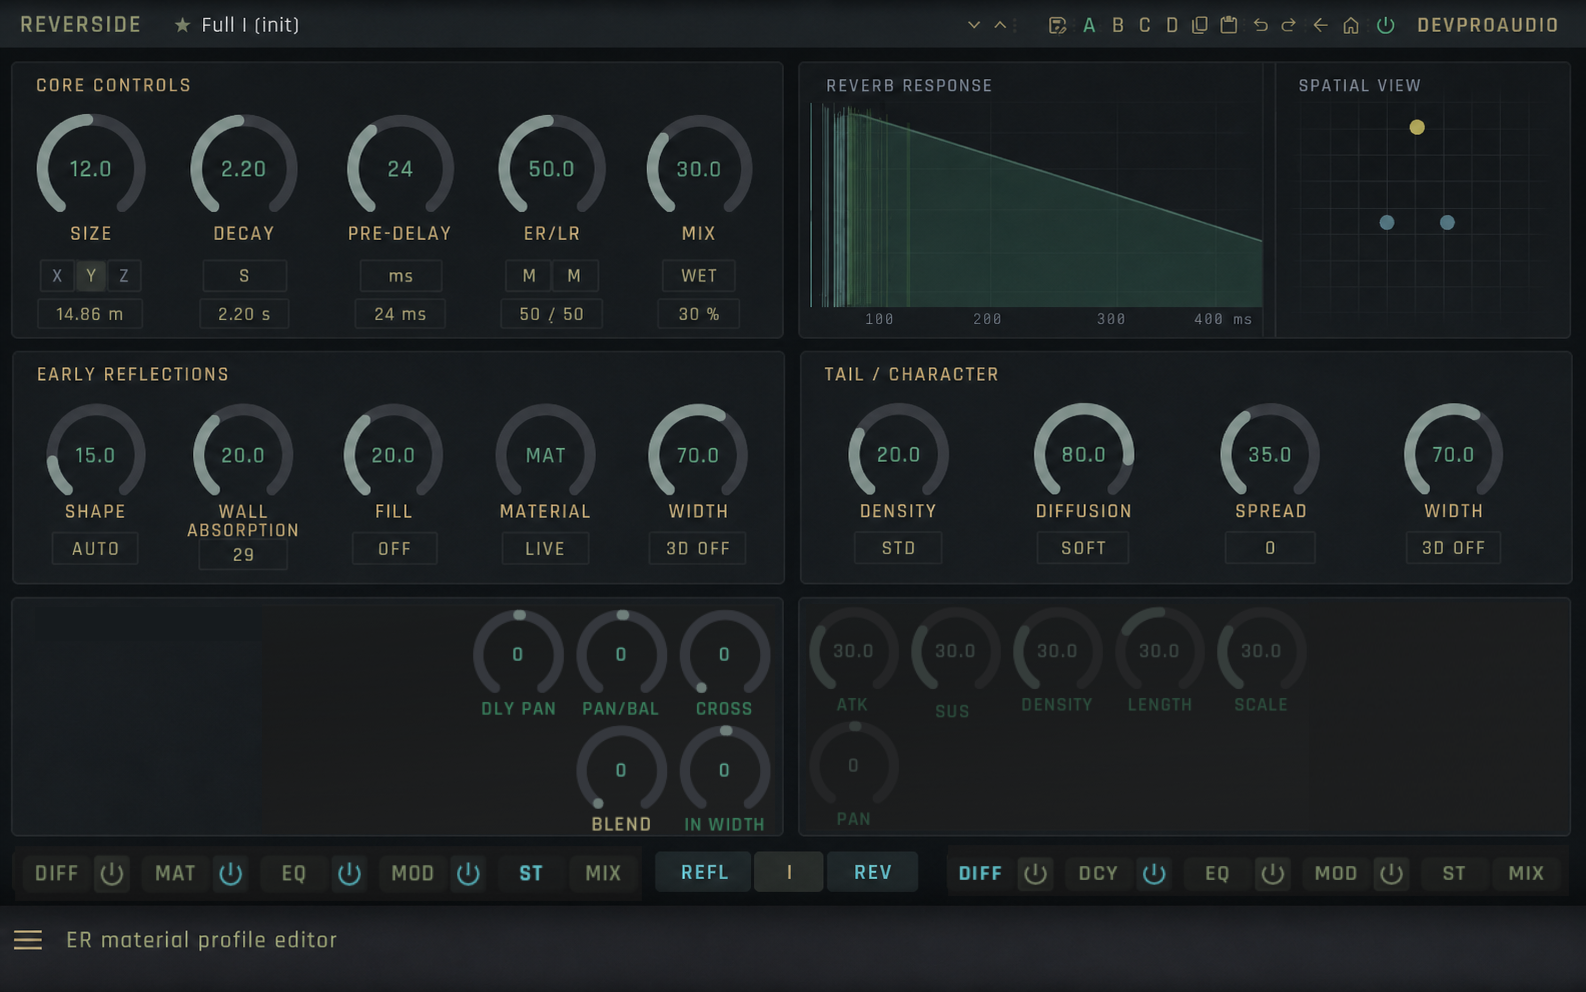Toggle the early reflections MAT power switch

point(231,874)
